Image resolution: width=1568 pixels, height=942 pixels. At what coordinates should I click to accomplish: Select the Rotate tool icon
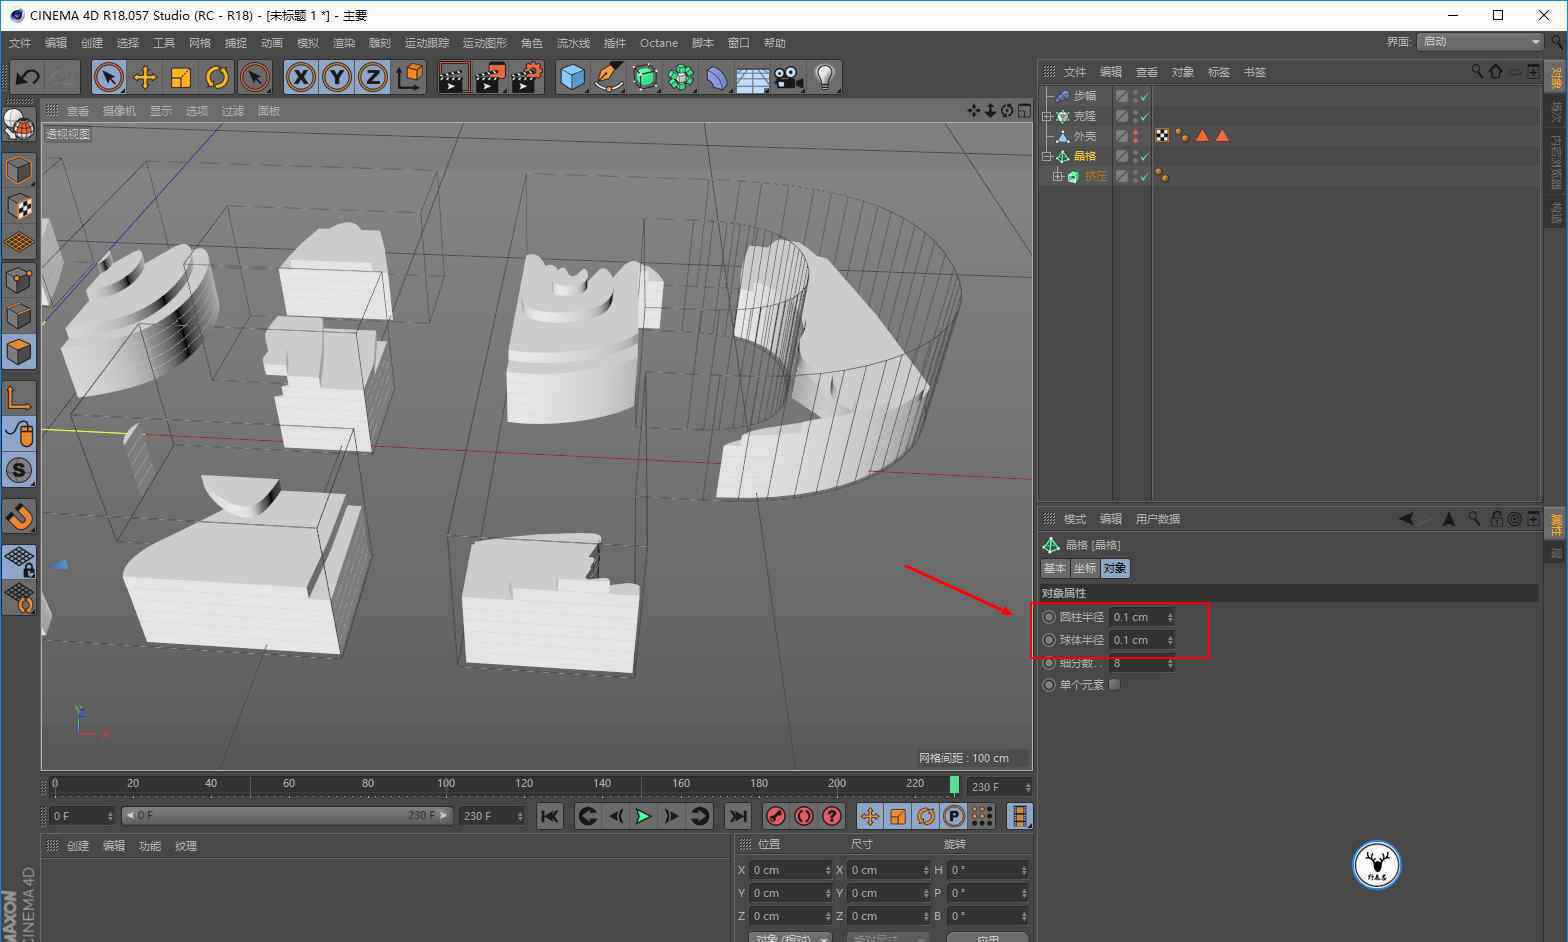(x=217, y=77)
